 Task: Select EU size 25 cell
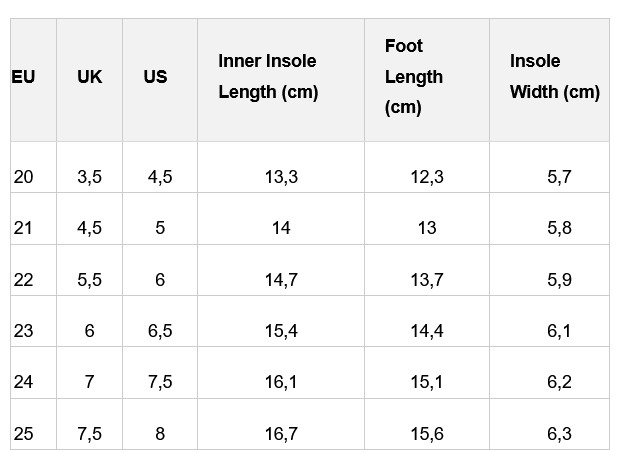point(24,434)
